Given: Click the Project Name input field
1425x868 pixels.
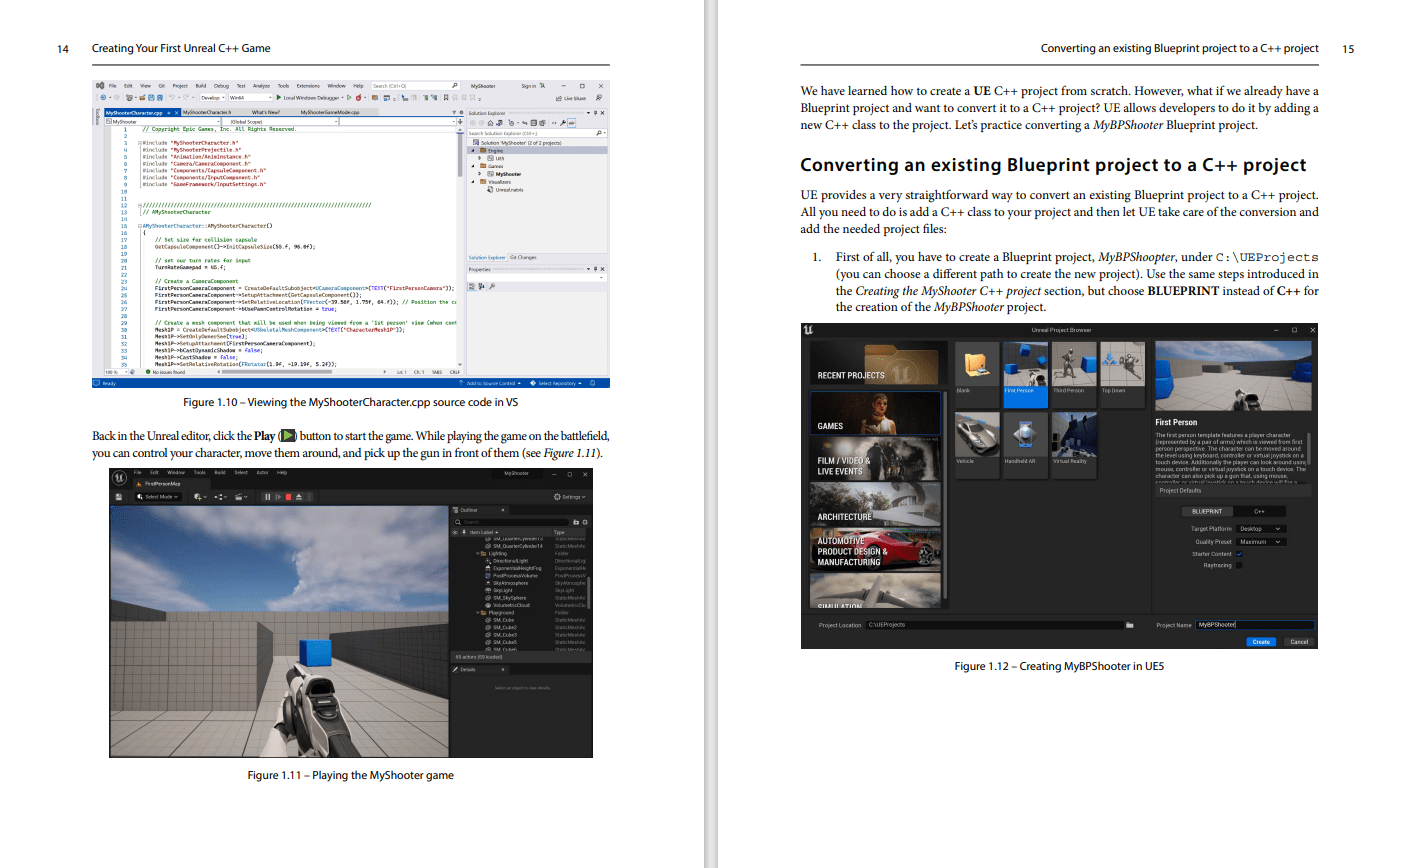Looking at the screenshot, I should pos(1253,625).
